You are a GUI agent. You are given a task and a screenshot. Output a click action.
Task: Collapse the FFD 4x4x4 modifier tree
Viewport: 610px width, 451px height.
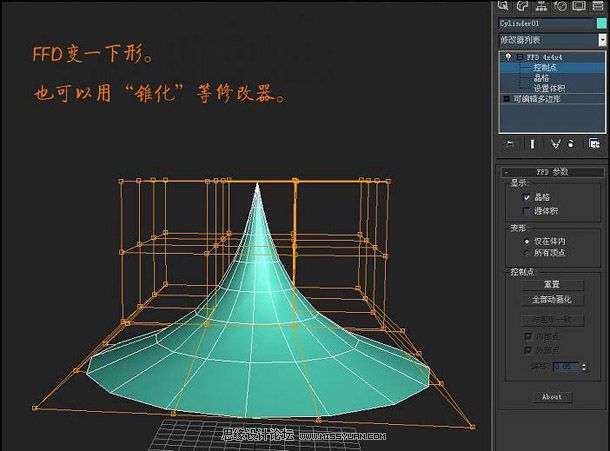tap(520, 57)
